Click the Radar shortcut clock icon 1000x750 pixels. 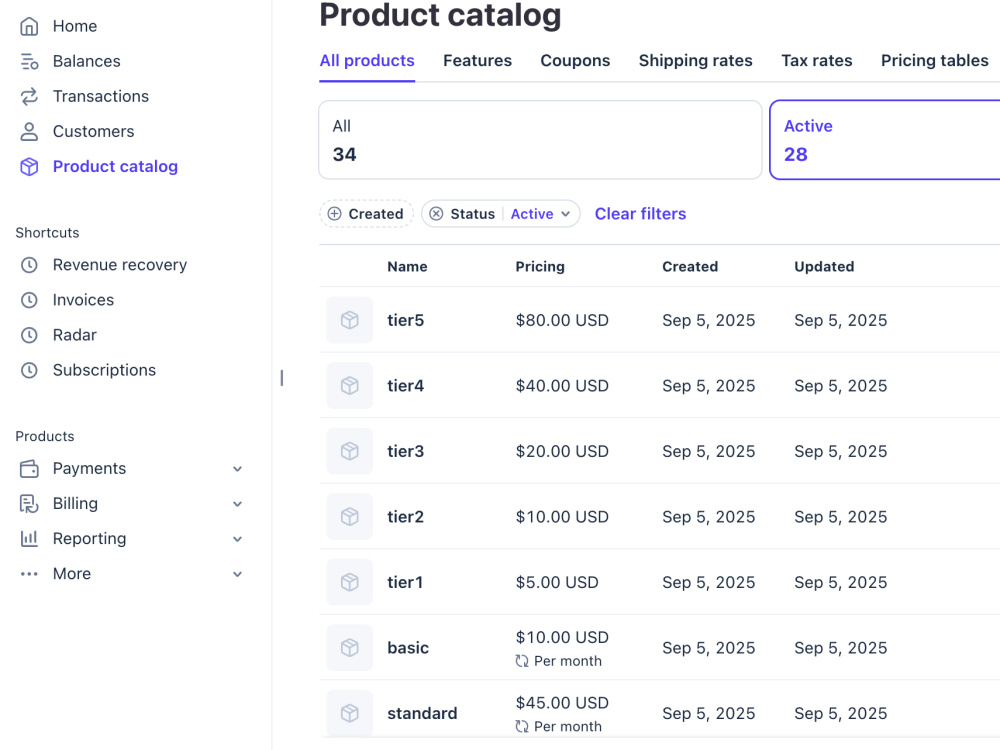(29, 335)
